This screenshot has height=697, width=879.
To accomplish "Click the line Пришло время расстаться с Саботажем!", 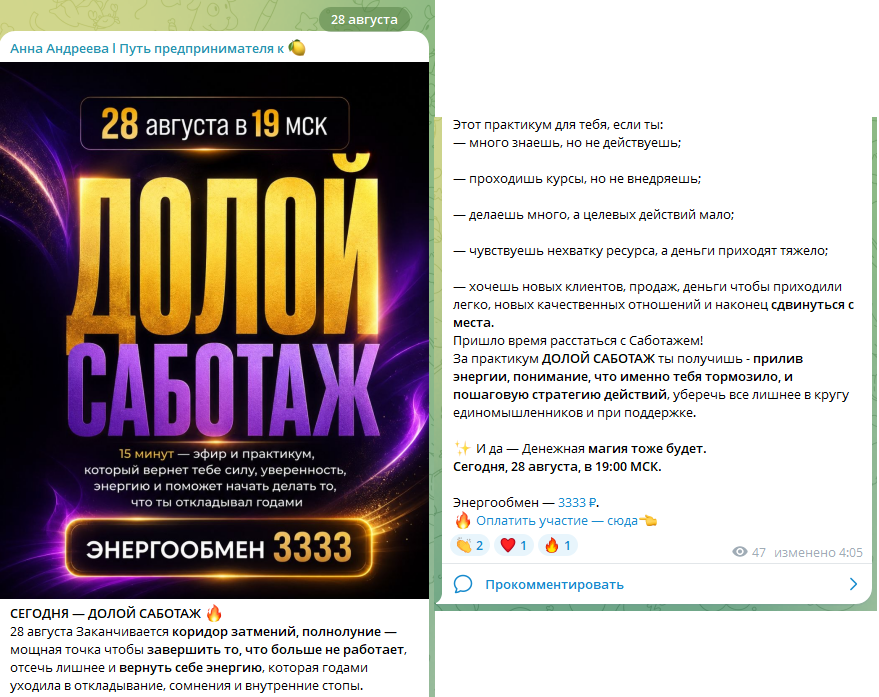I will pos(578,340).
